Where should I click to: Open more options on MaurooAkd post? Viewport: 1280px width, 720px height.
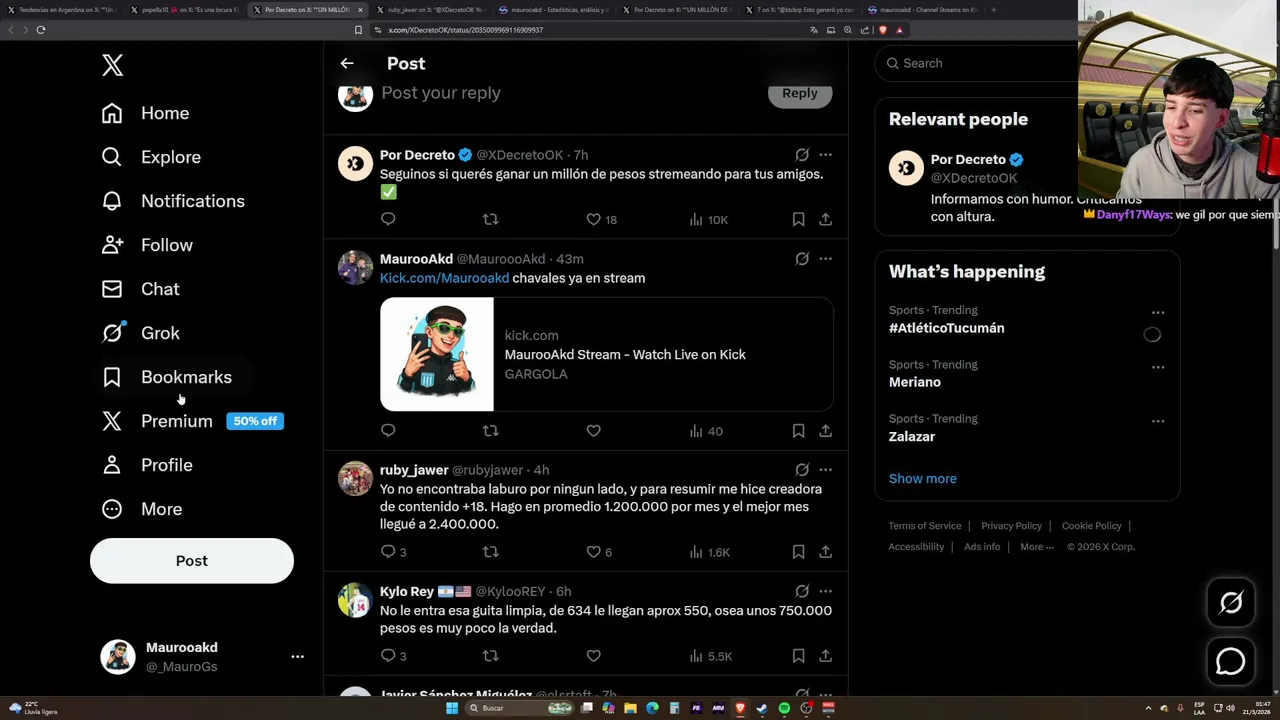click(825, 259)
